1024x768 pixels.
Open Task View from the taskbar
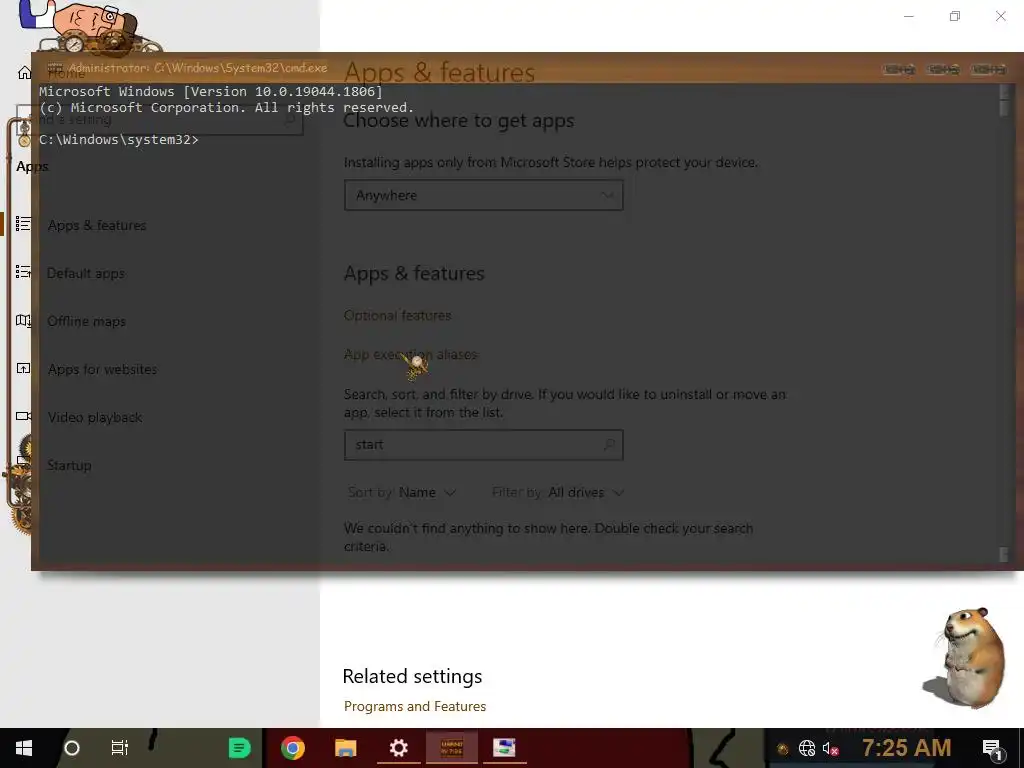point(120,748)
